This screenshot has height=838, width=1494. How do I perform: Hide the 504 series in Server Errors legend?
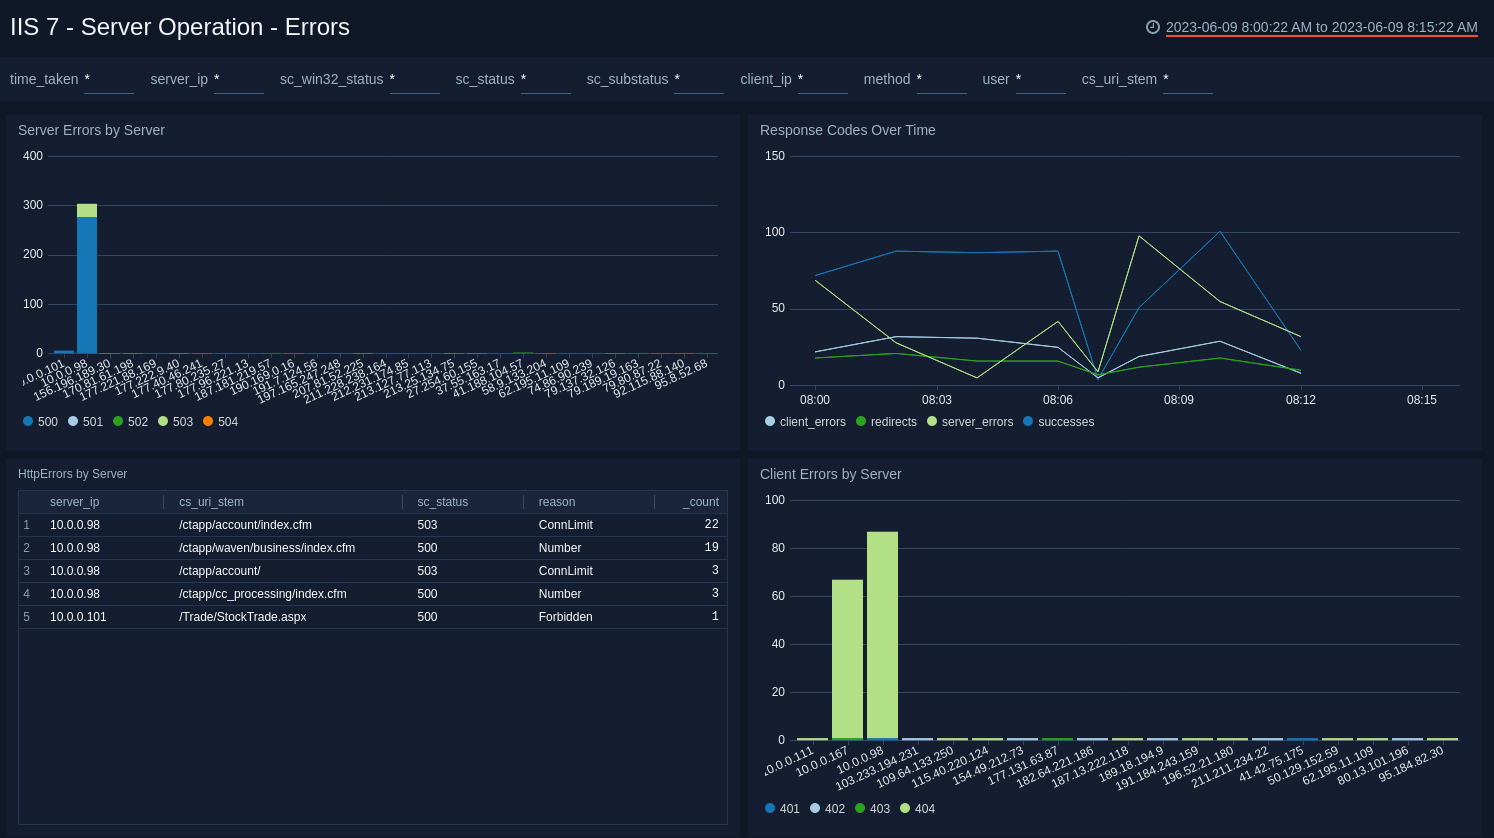tap(220, 422)
